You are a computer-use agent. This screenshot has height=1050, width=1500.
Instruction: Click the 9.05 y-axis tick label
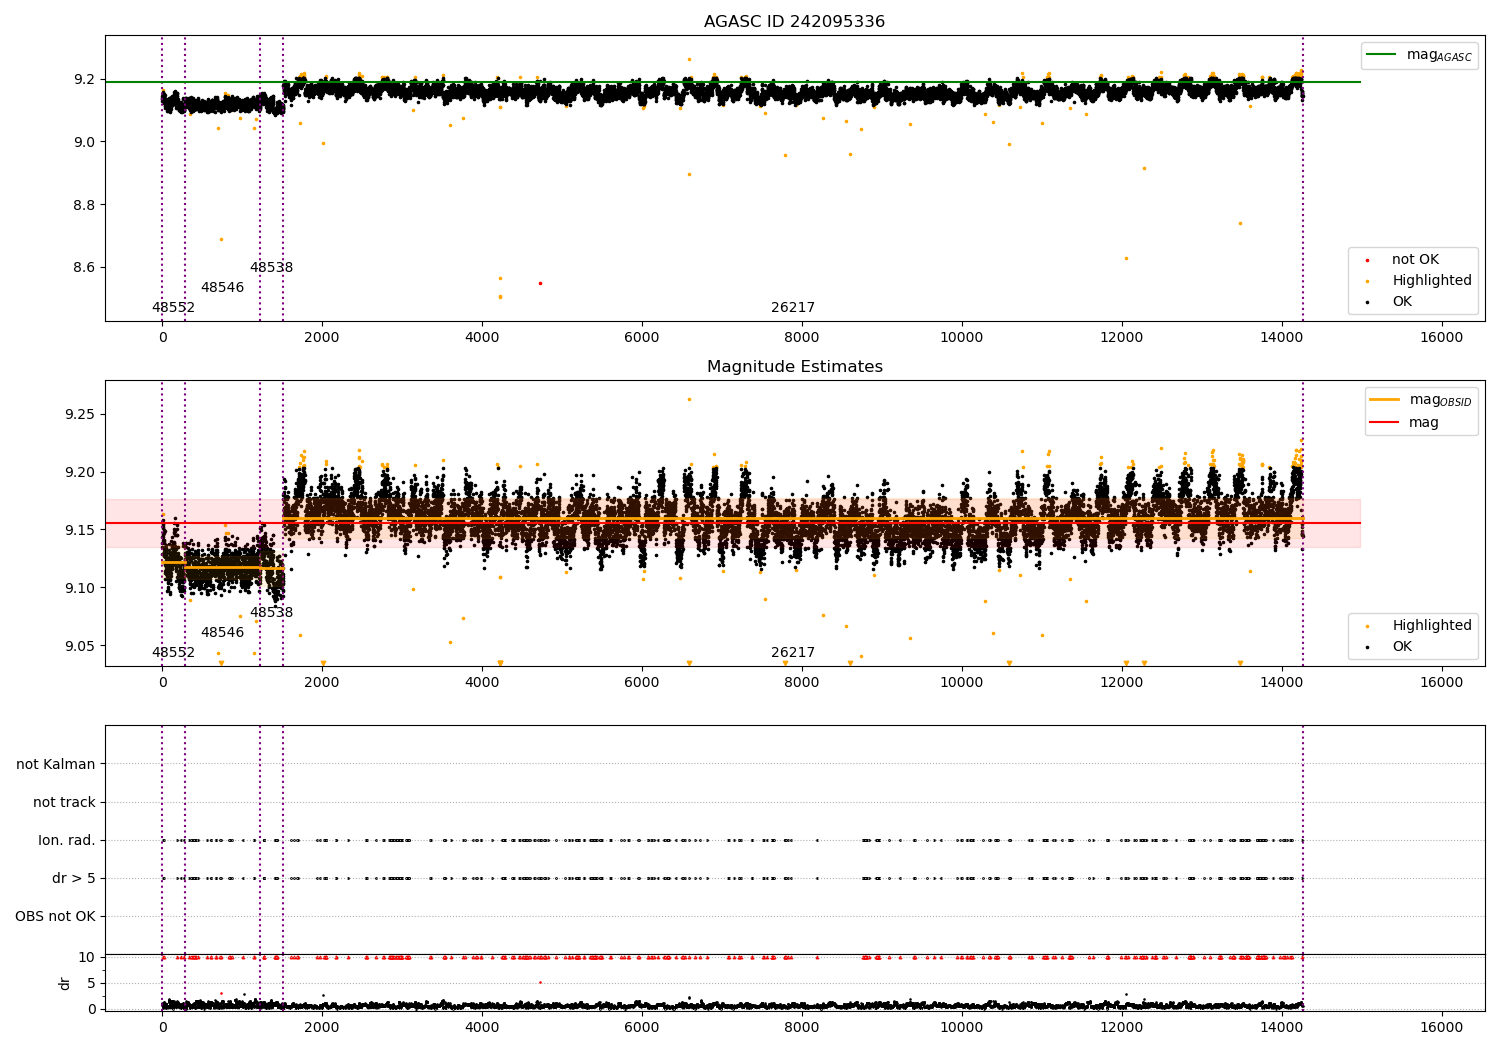pos(80,646)
